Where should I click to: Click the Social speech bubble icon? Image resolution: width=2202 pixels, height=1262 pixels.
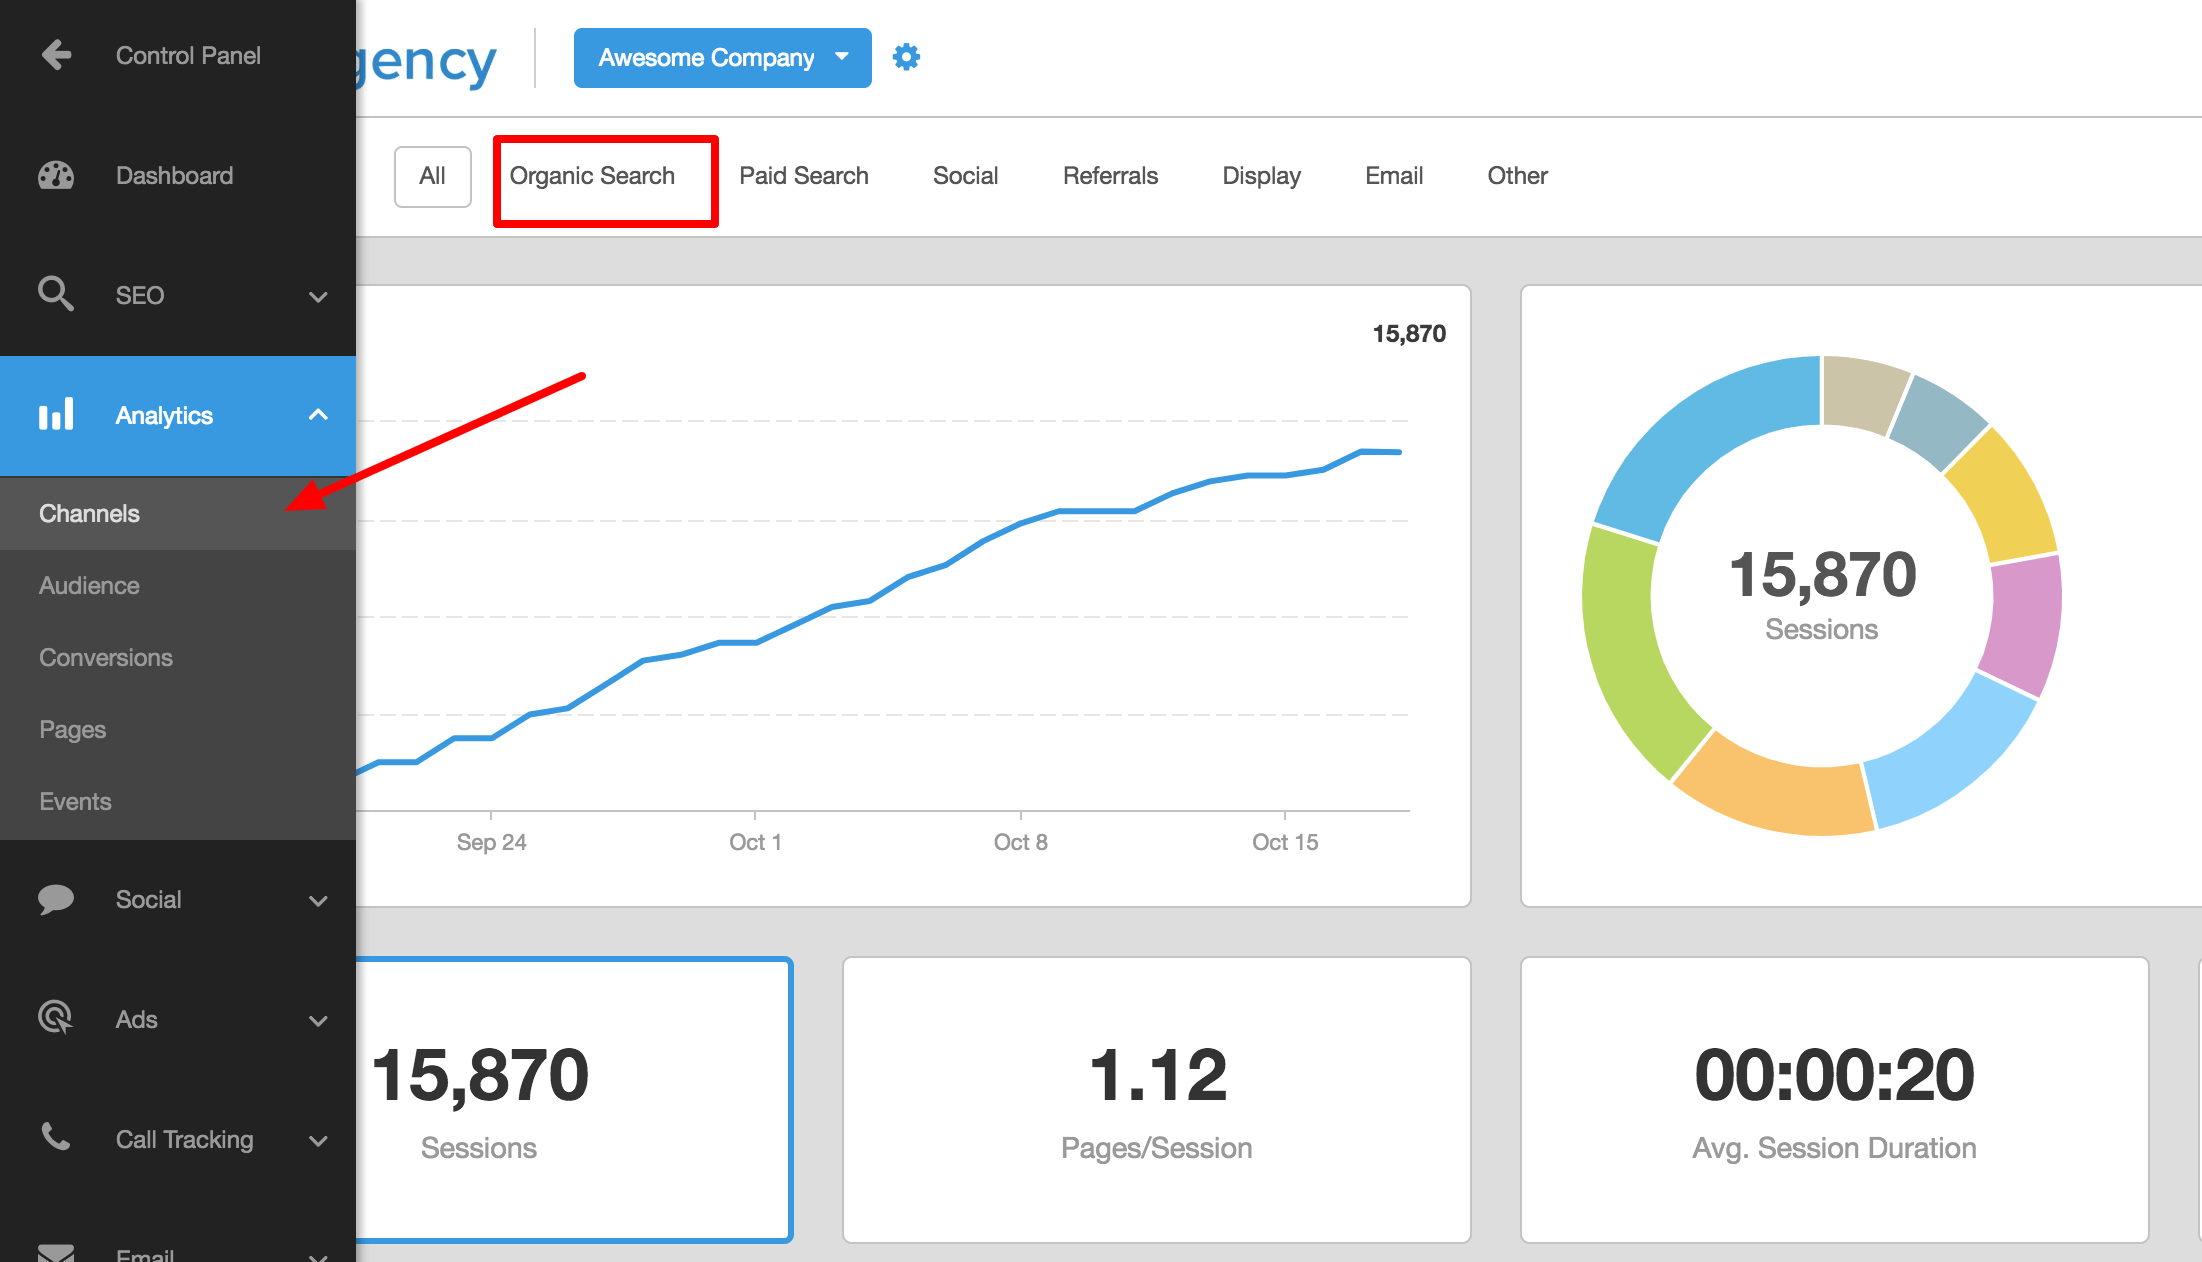(x=56, y=899)
